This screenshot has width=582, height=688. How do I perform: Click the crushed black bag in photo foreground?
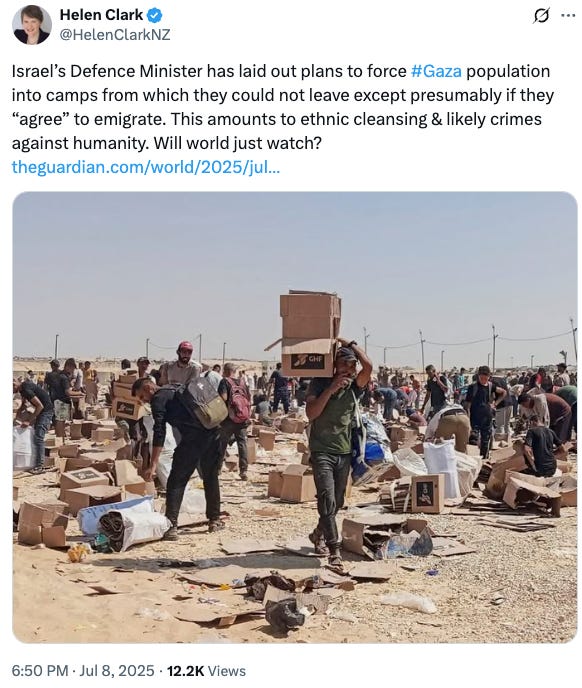(x=284, y=613)
